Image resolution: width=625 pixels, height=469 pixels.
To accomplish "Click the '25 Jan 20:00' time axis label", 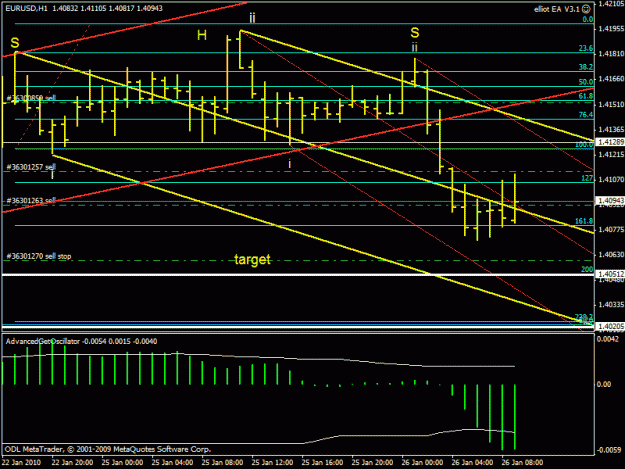I will [372, 463].
